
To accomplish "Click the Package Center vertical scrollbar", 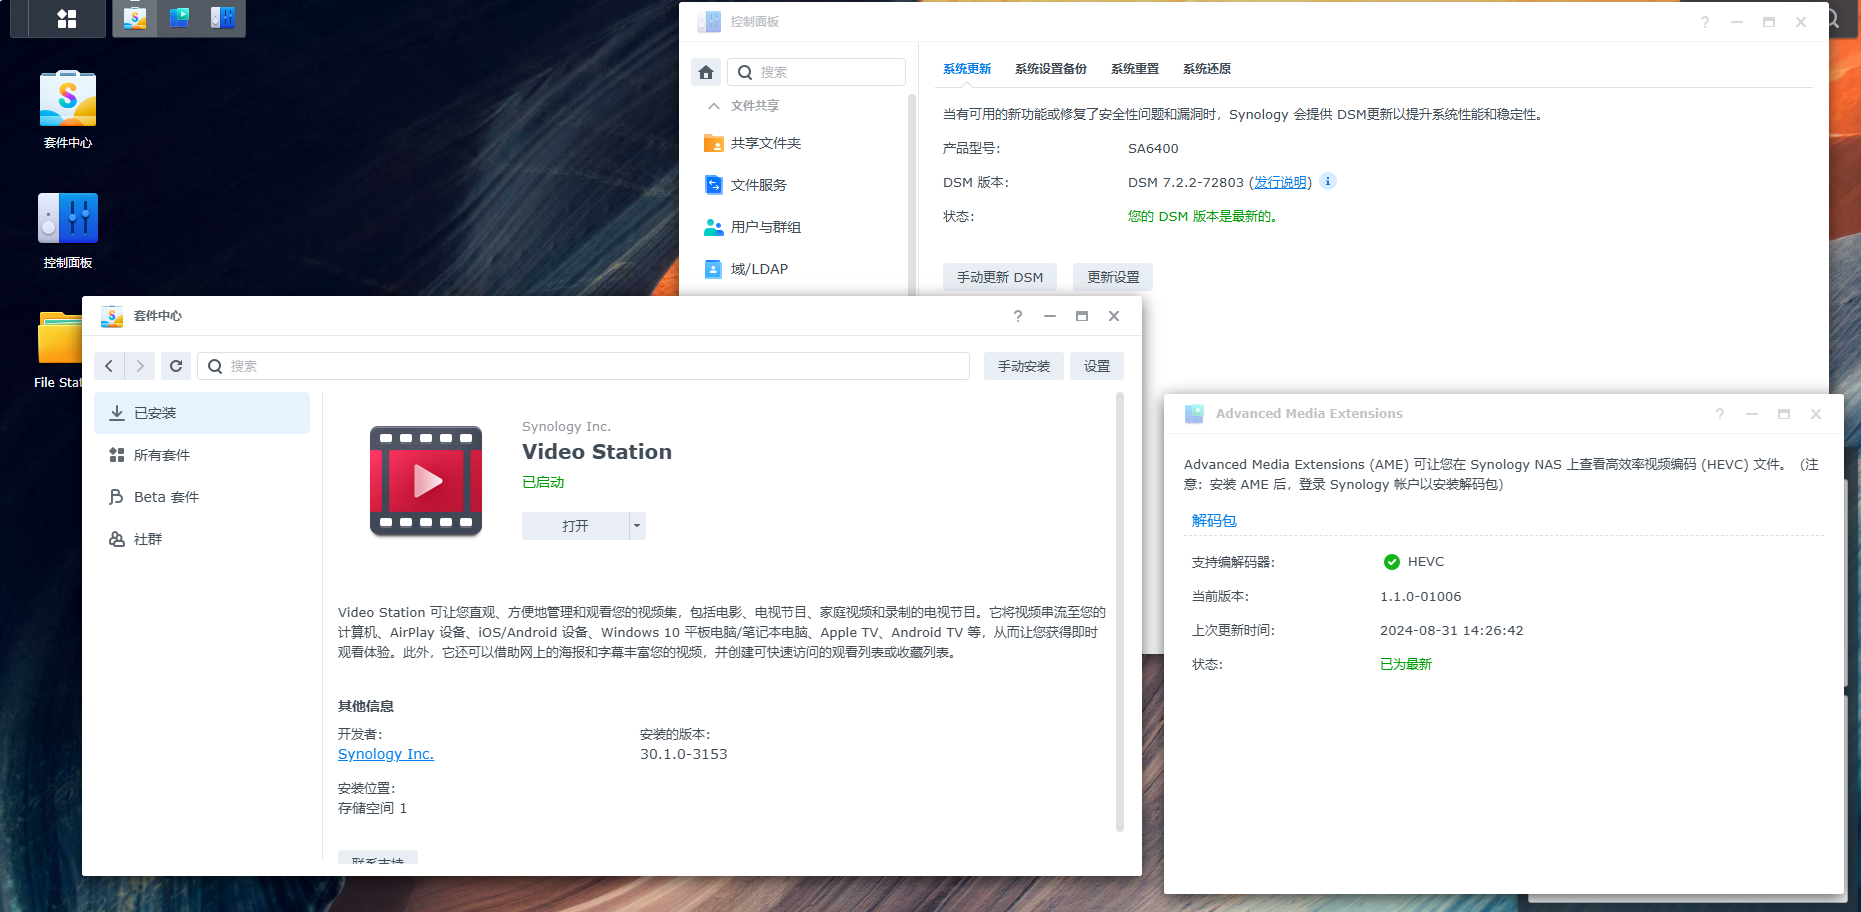I will point(1119,610).
